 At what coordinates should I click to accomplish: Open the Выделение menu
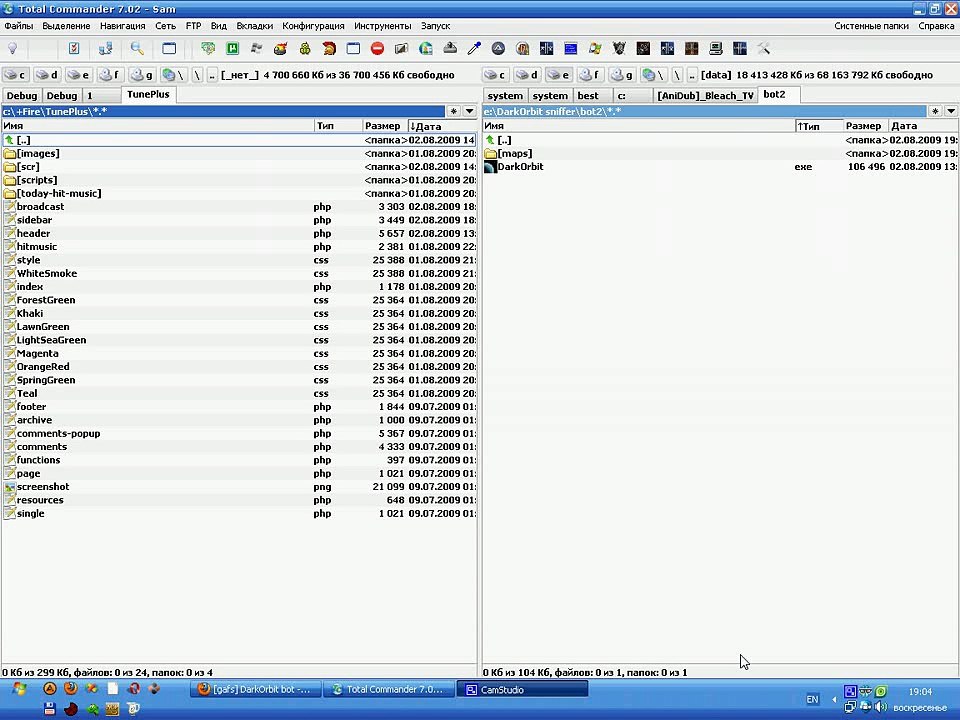pos(66,26)
